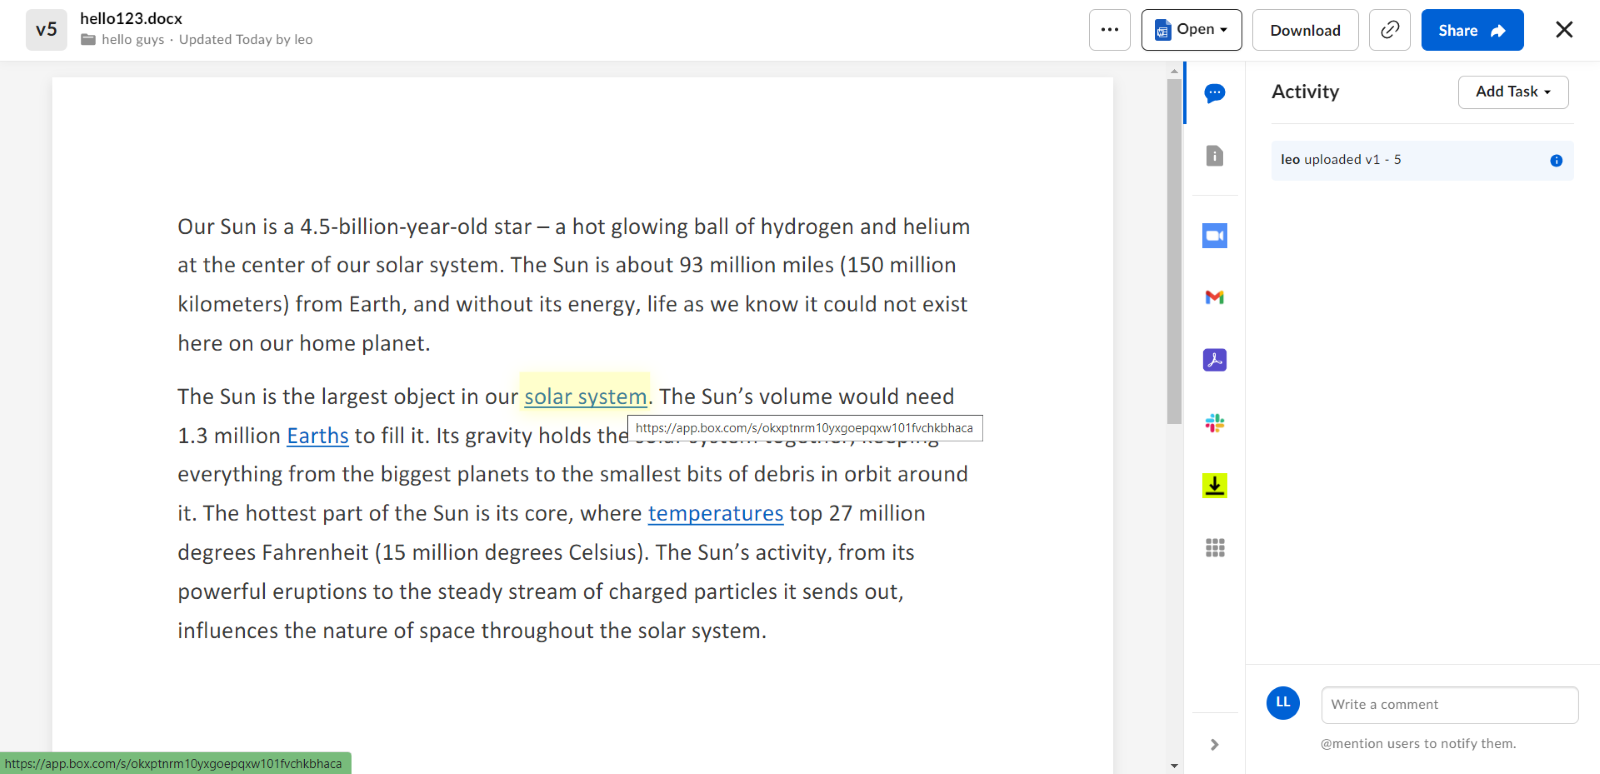
Task: Show all apps grid icon
Action: tap(1214, 548)
